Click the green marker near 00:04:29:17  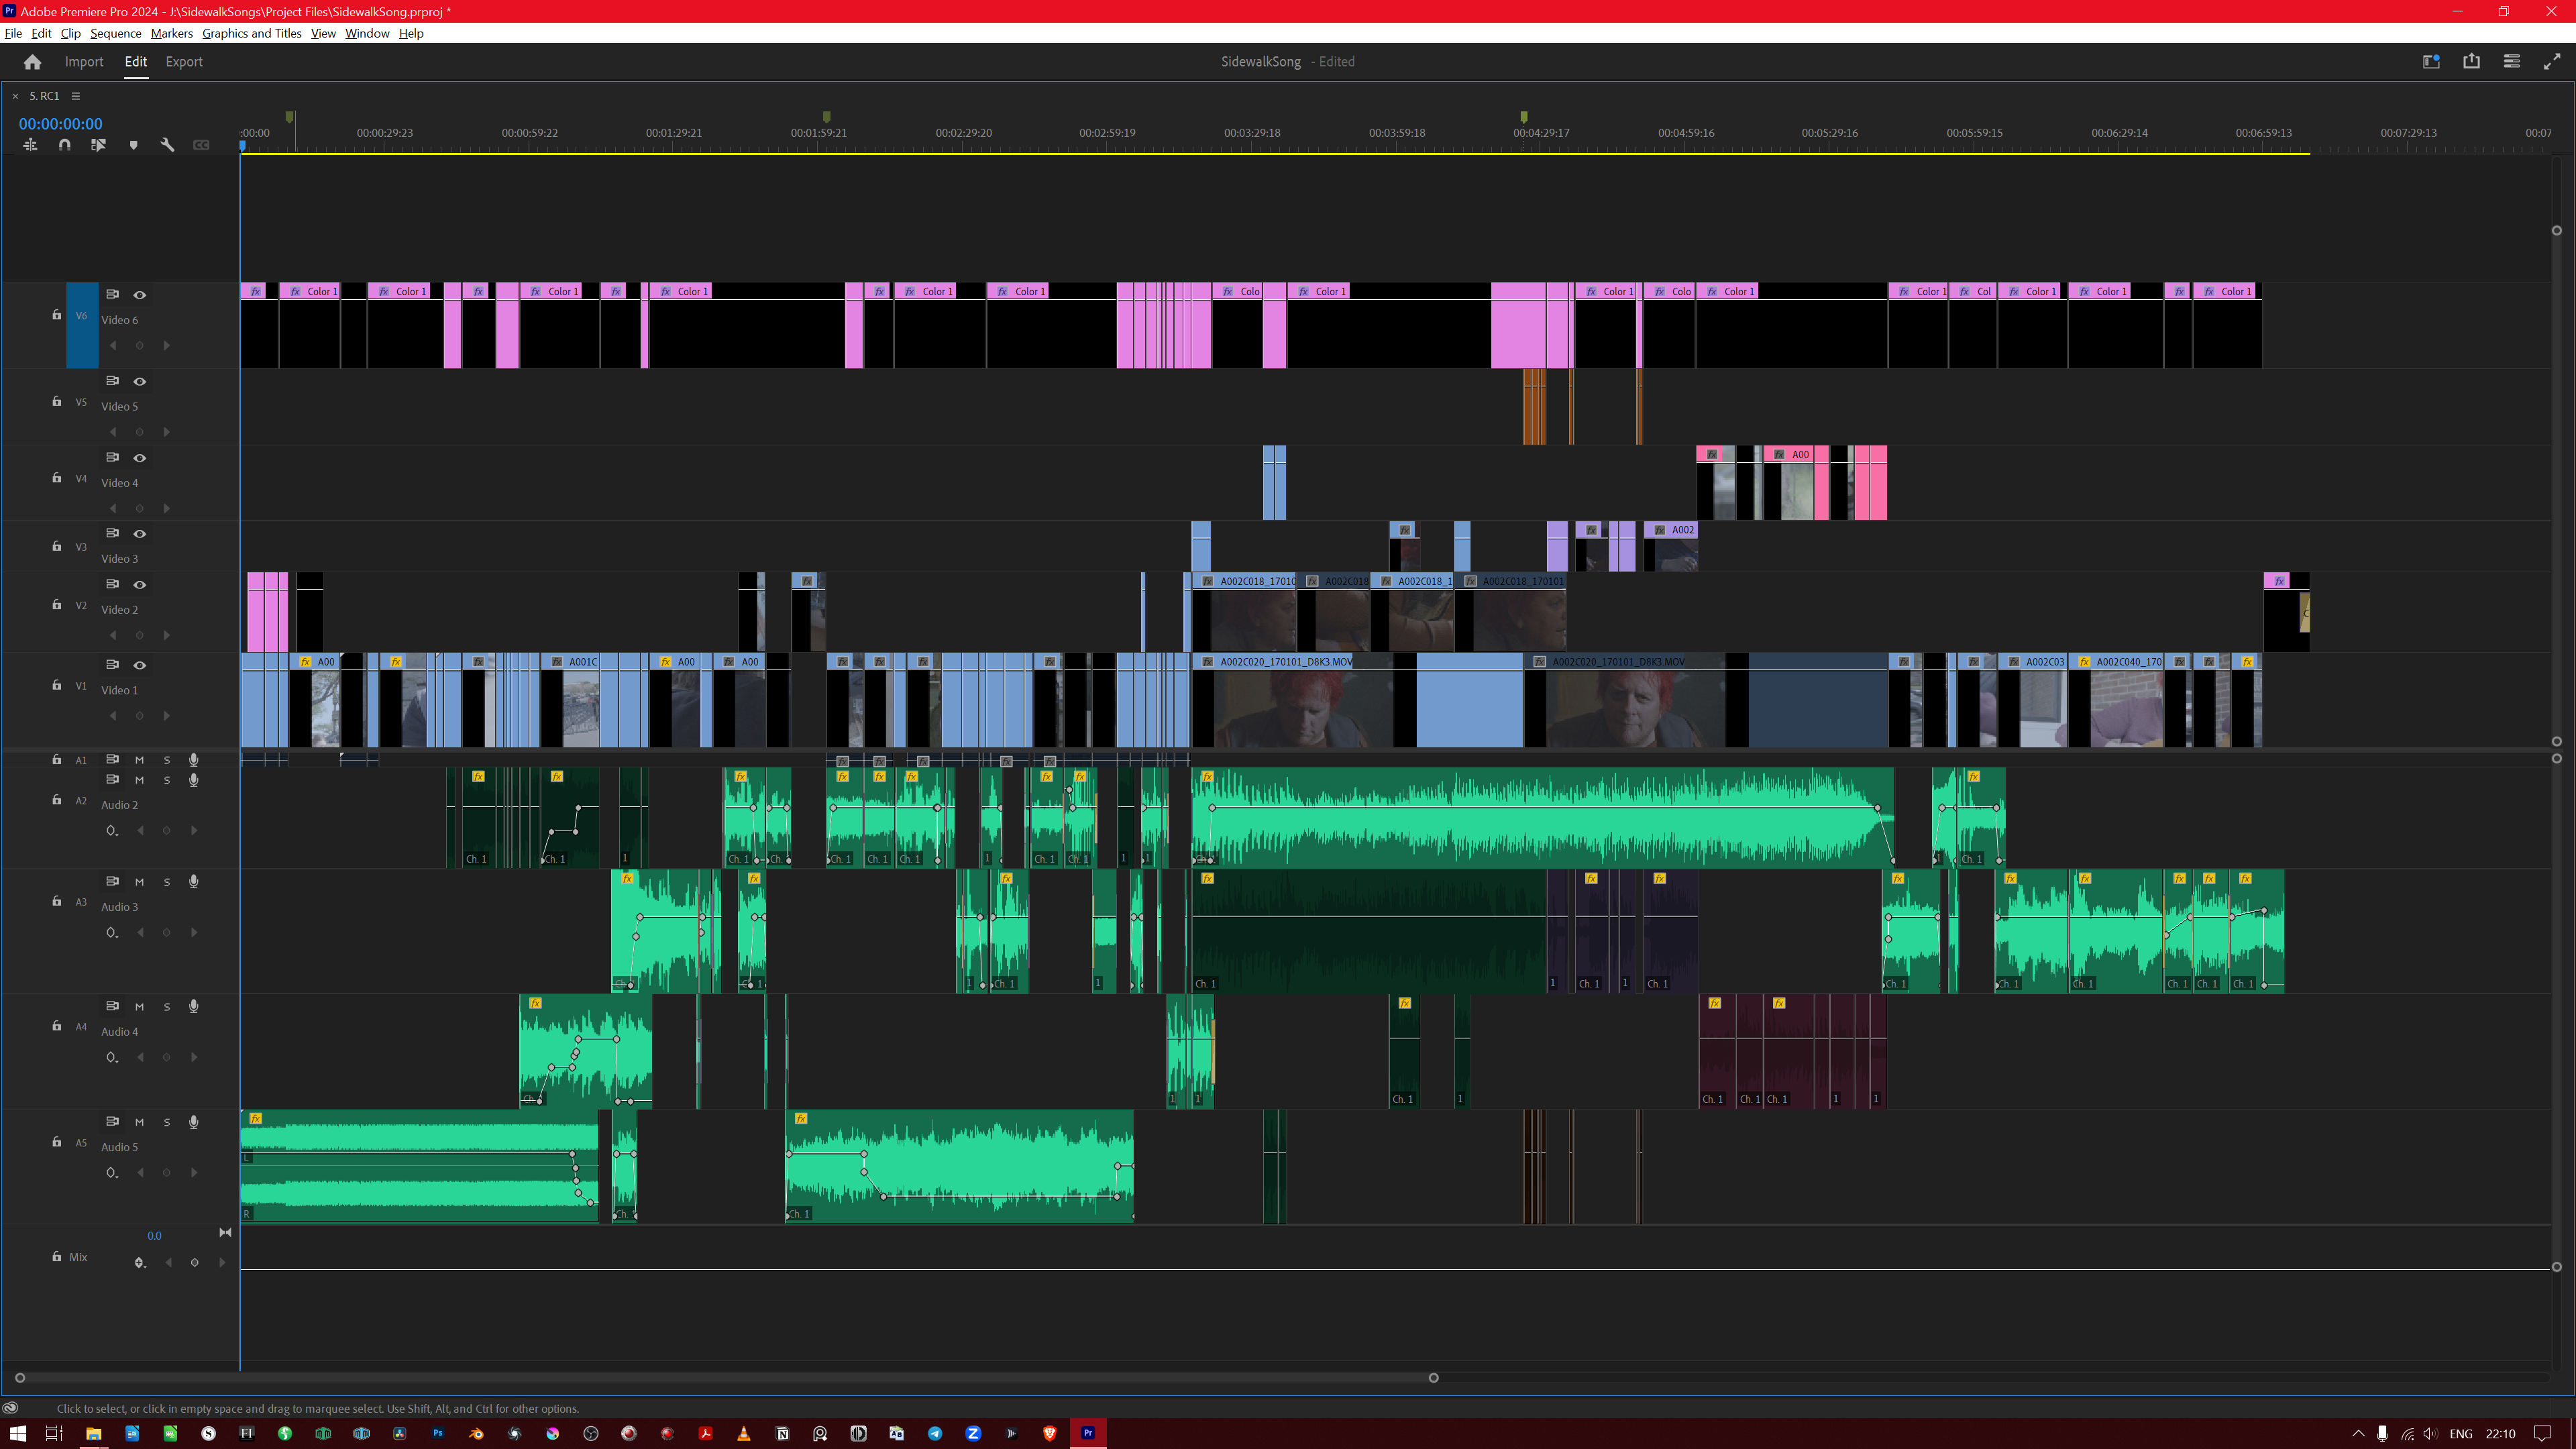pos(1523,117)
